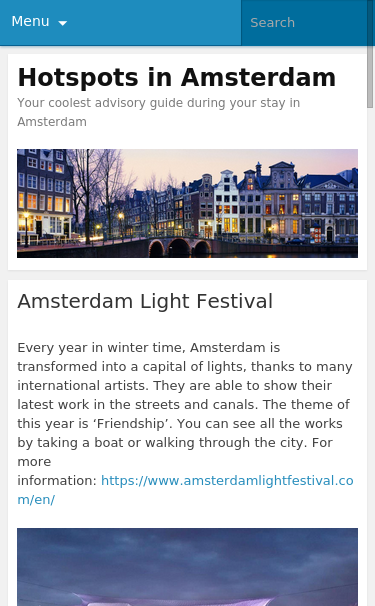The width and height of the screenshot is (375, 606).
Task: Click the 'transformed into a capital of lights' sentence
Action: [x=131, y=366]
